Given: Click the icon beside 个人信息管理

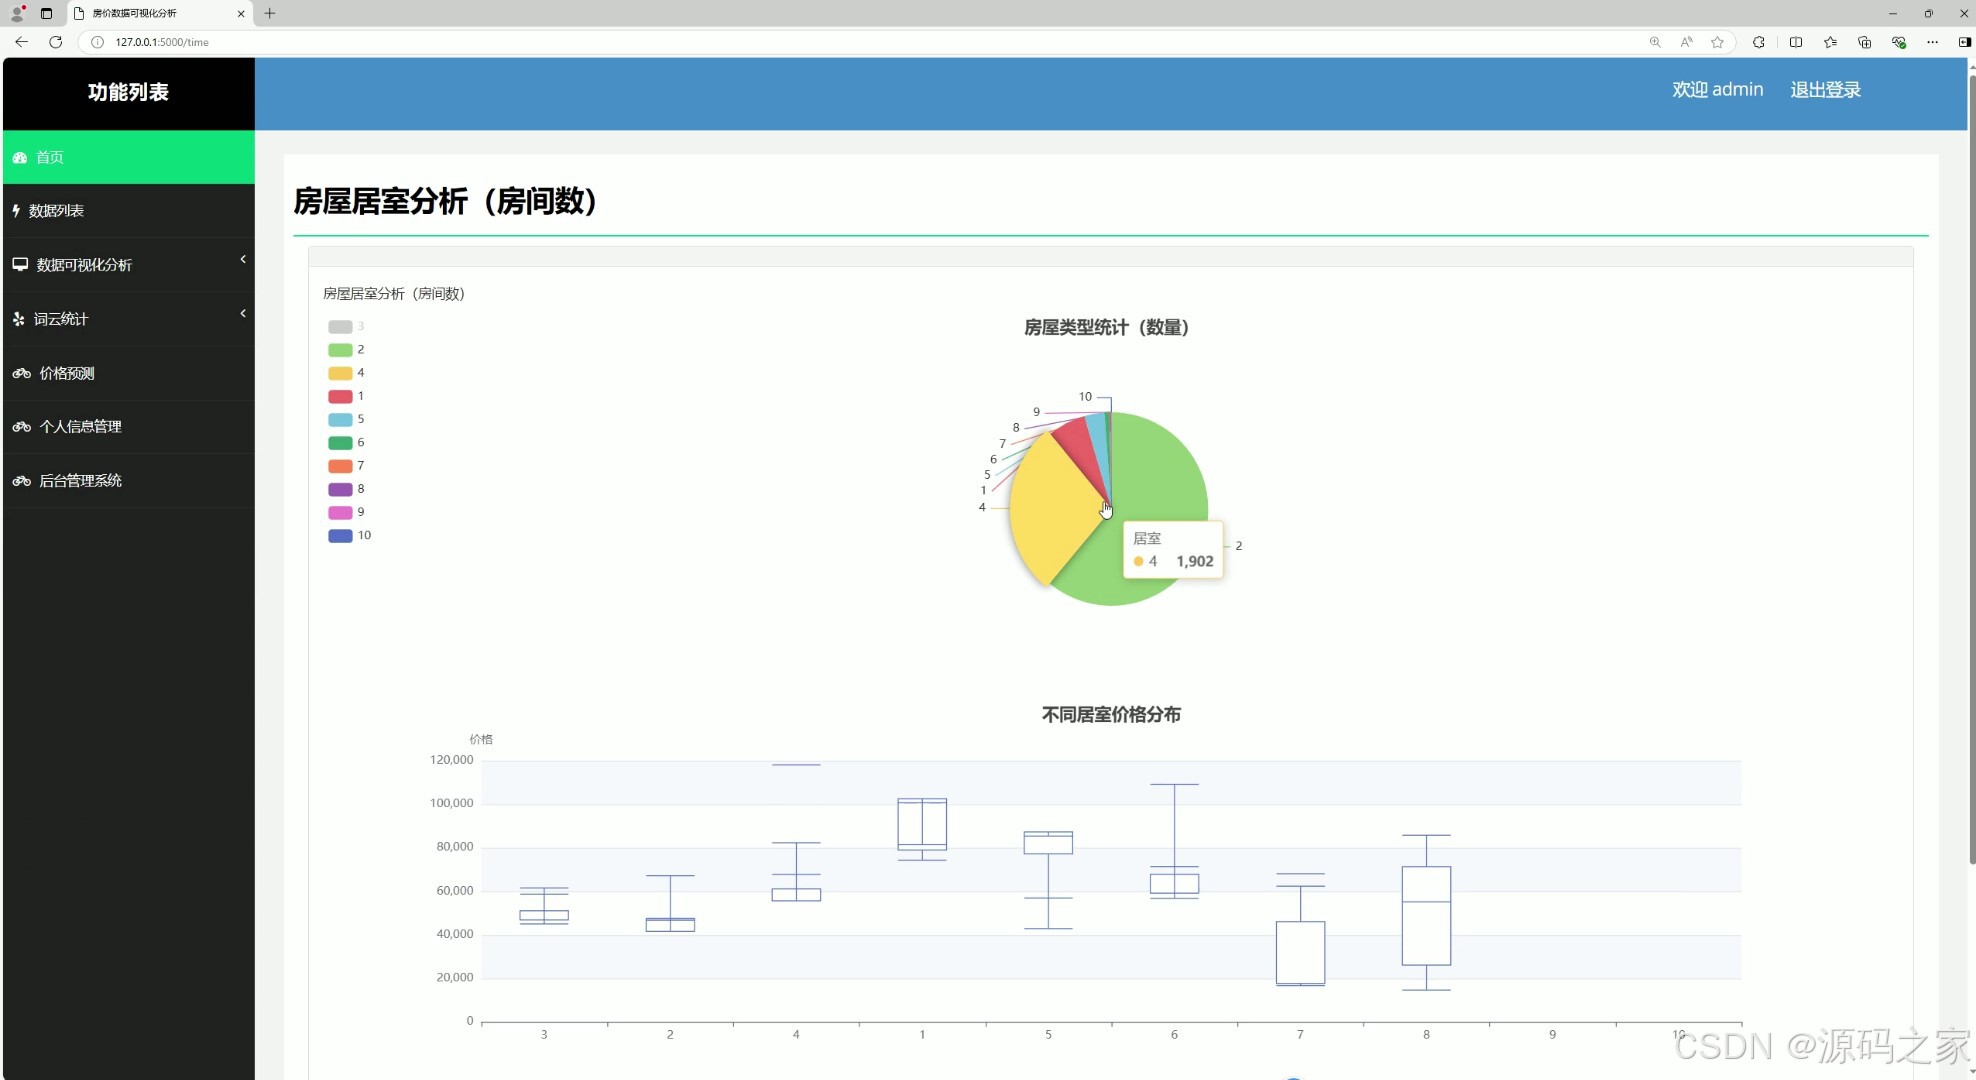Looking at the screenshot, I should 21,427.
